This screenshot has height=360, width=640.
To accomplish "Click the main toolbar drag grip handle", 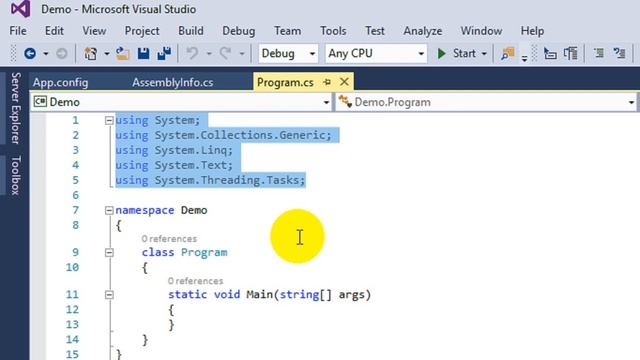I will tap(13, 53).
